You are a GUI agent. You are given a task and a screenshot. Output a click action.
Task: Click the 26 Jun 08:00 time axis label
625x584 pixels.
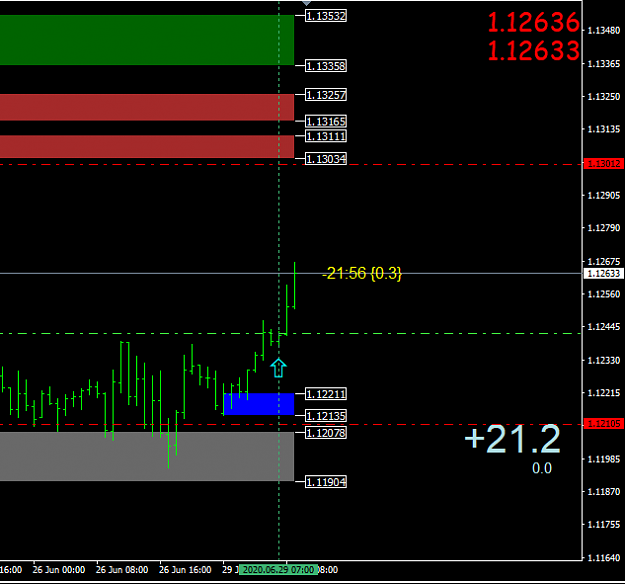[x=122, y=570]
